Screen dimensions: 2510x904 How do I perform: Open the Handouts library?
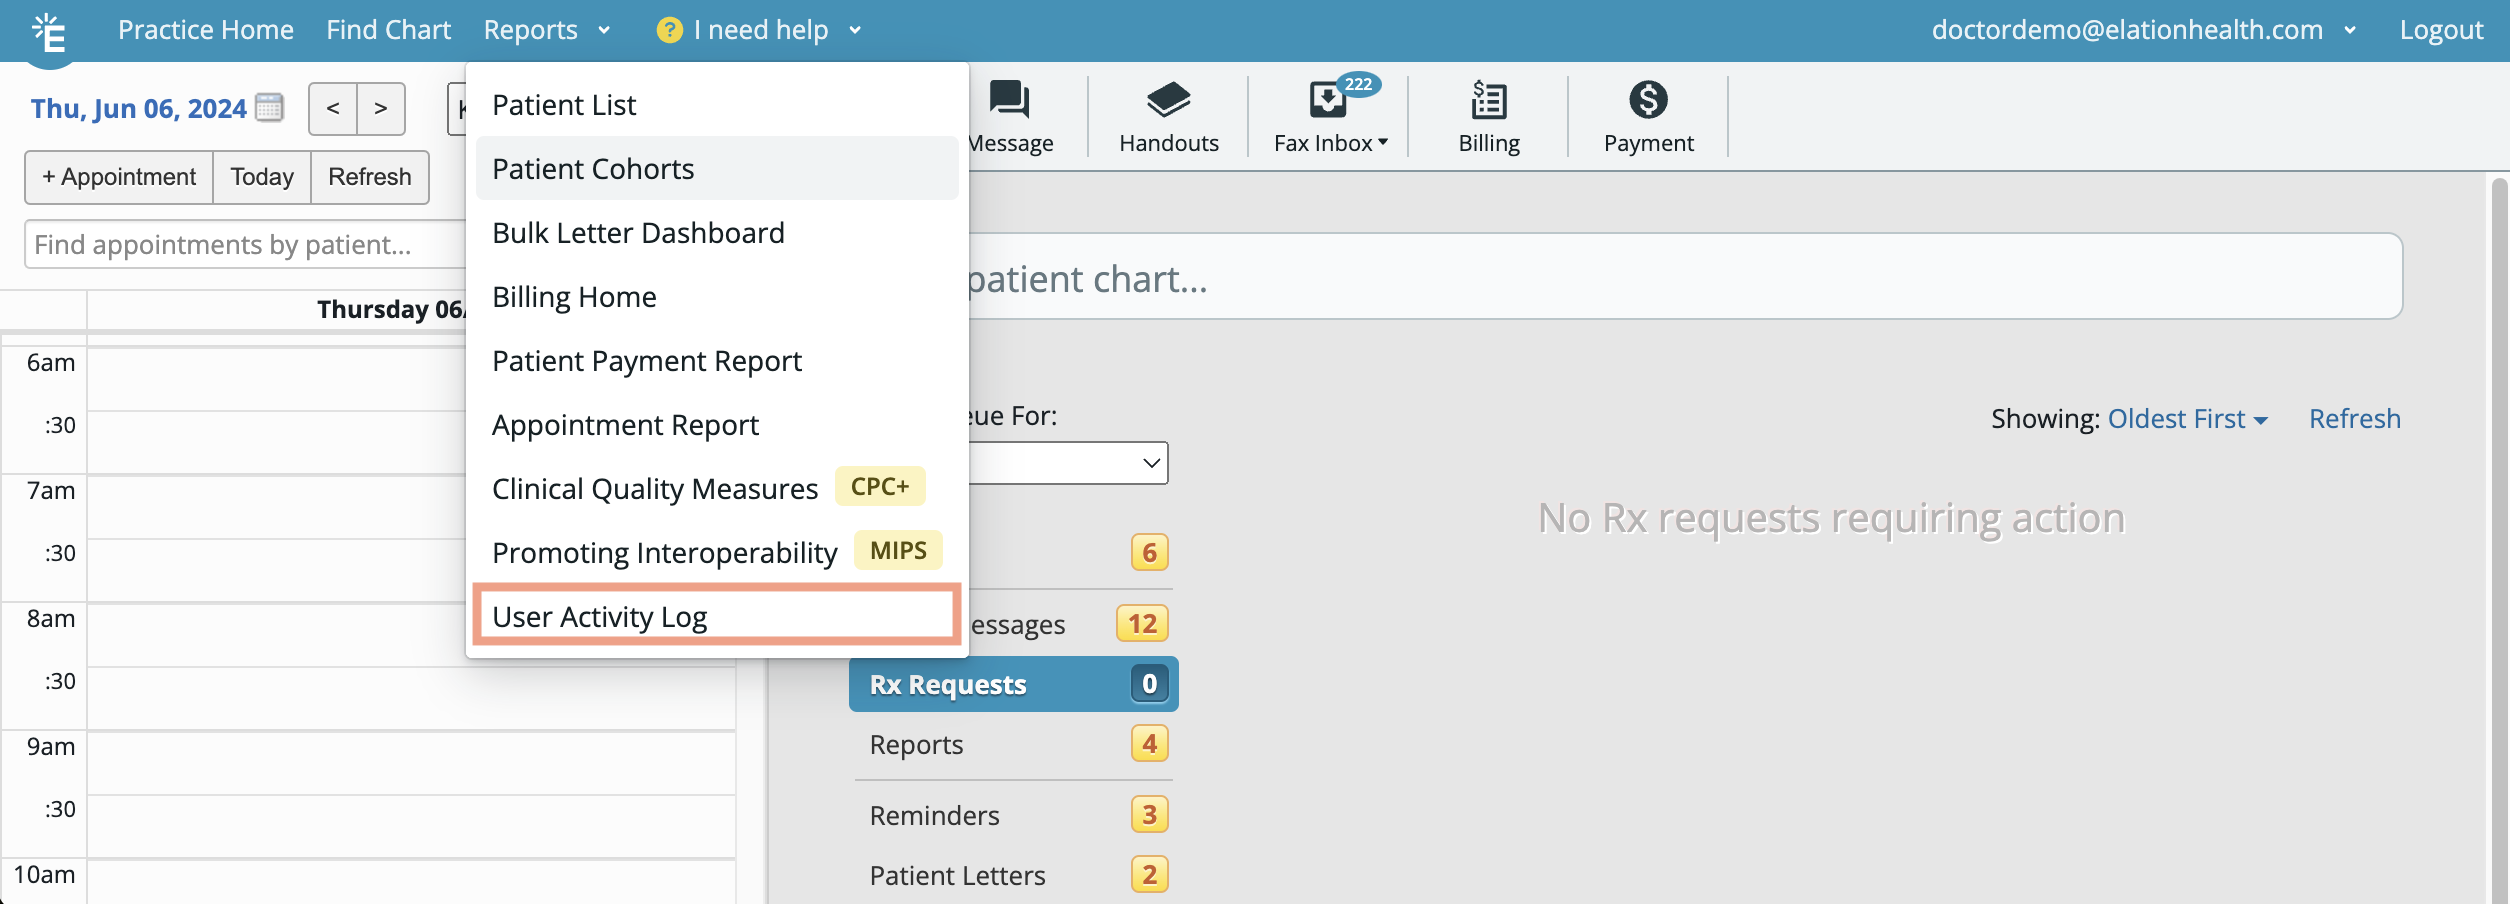coord(1168,115)
